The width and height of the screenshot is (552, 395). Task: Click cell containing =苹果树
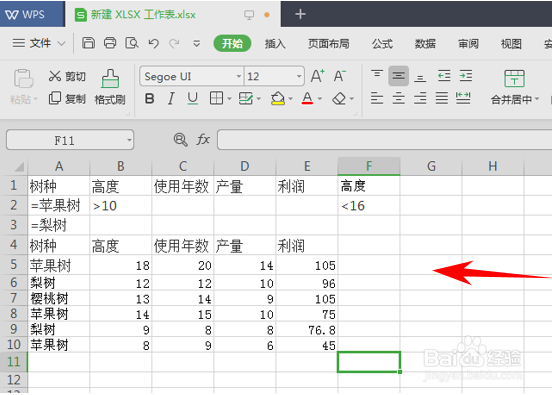point(59,206)
